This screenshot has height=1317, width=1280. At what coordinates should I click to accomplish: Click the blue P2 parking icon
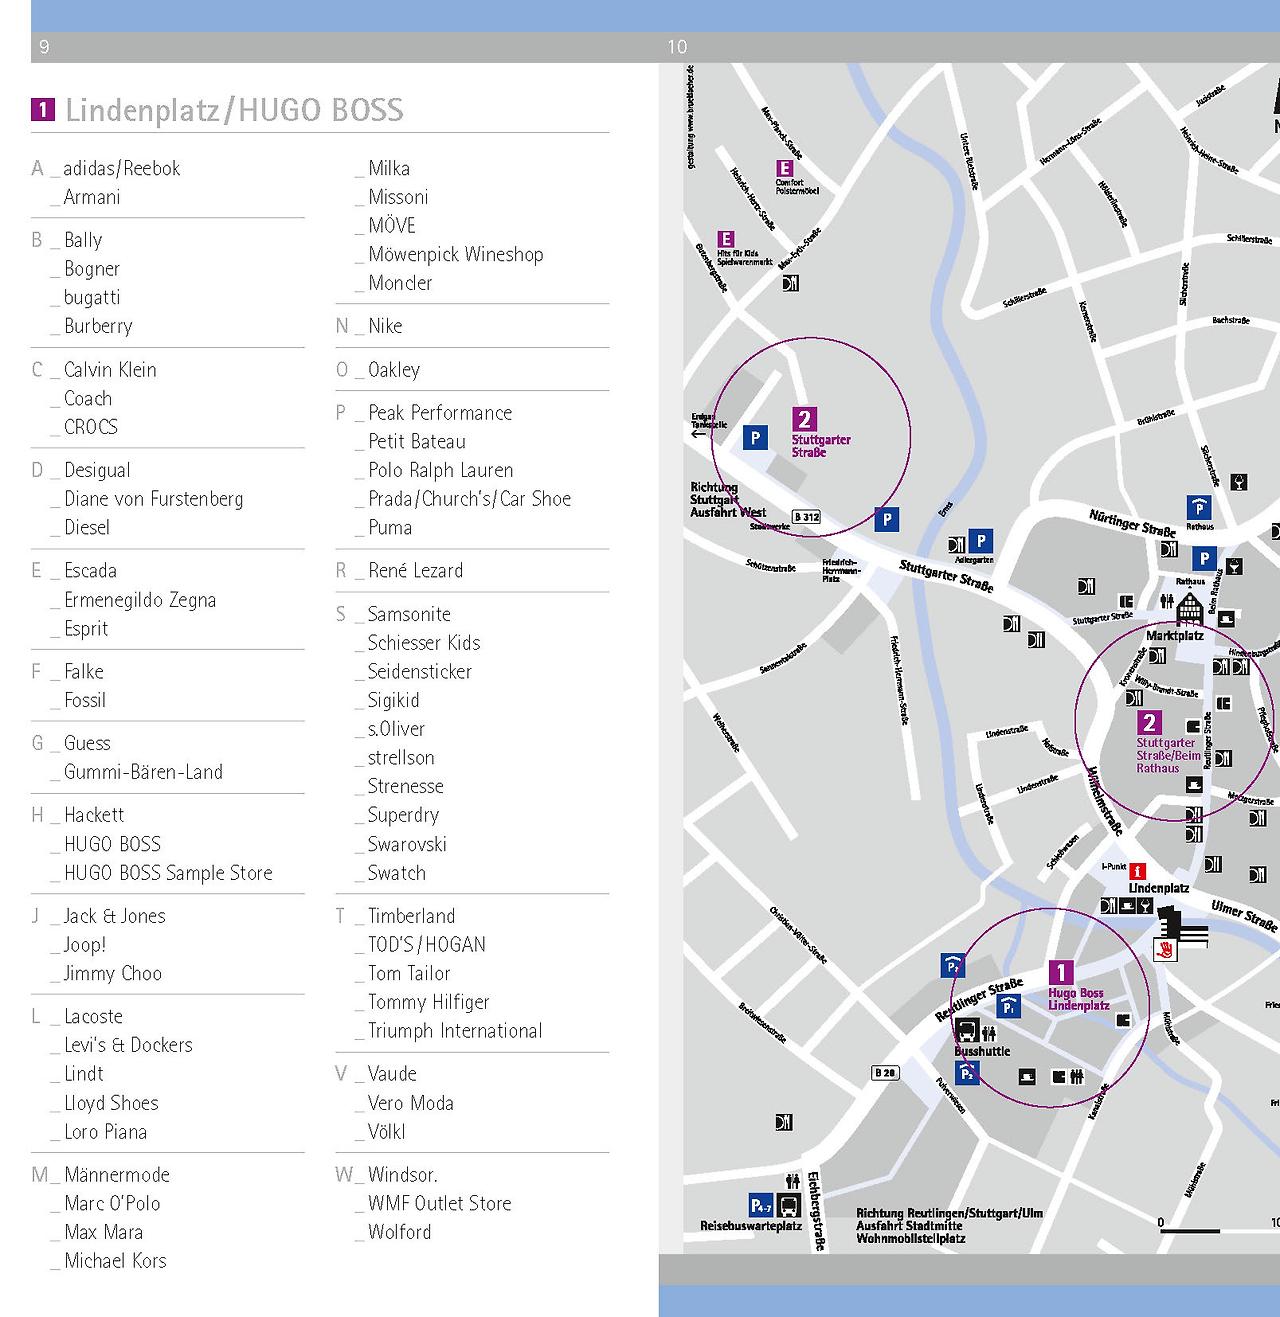point(966,1073)
